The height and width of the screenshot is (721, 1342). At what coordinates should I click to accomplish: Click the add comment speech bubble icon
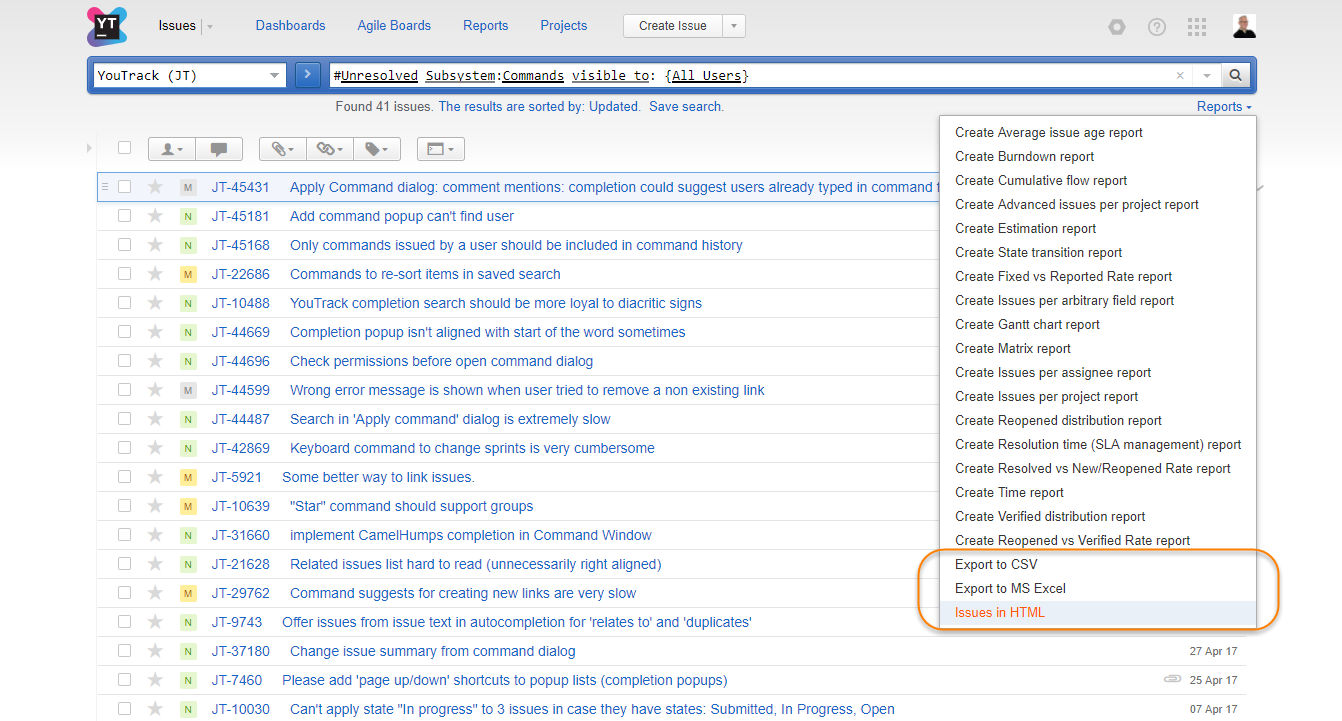[219, 149]
